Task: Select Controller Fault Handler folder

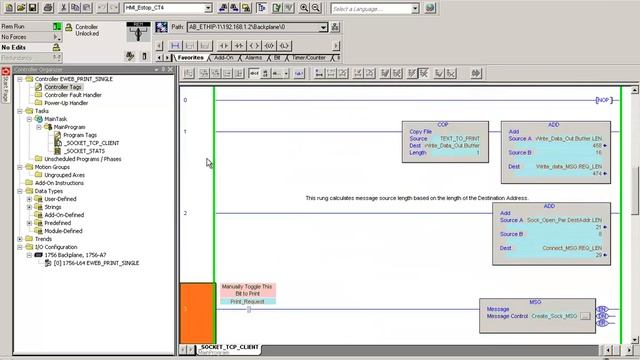Action: point(73,95)
